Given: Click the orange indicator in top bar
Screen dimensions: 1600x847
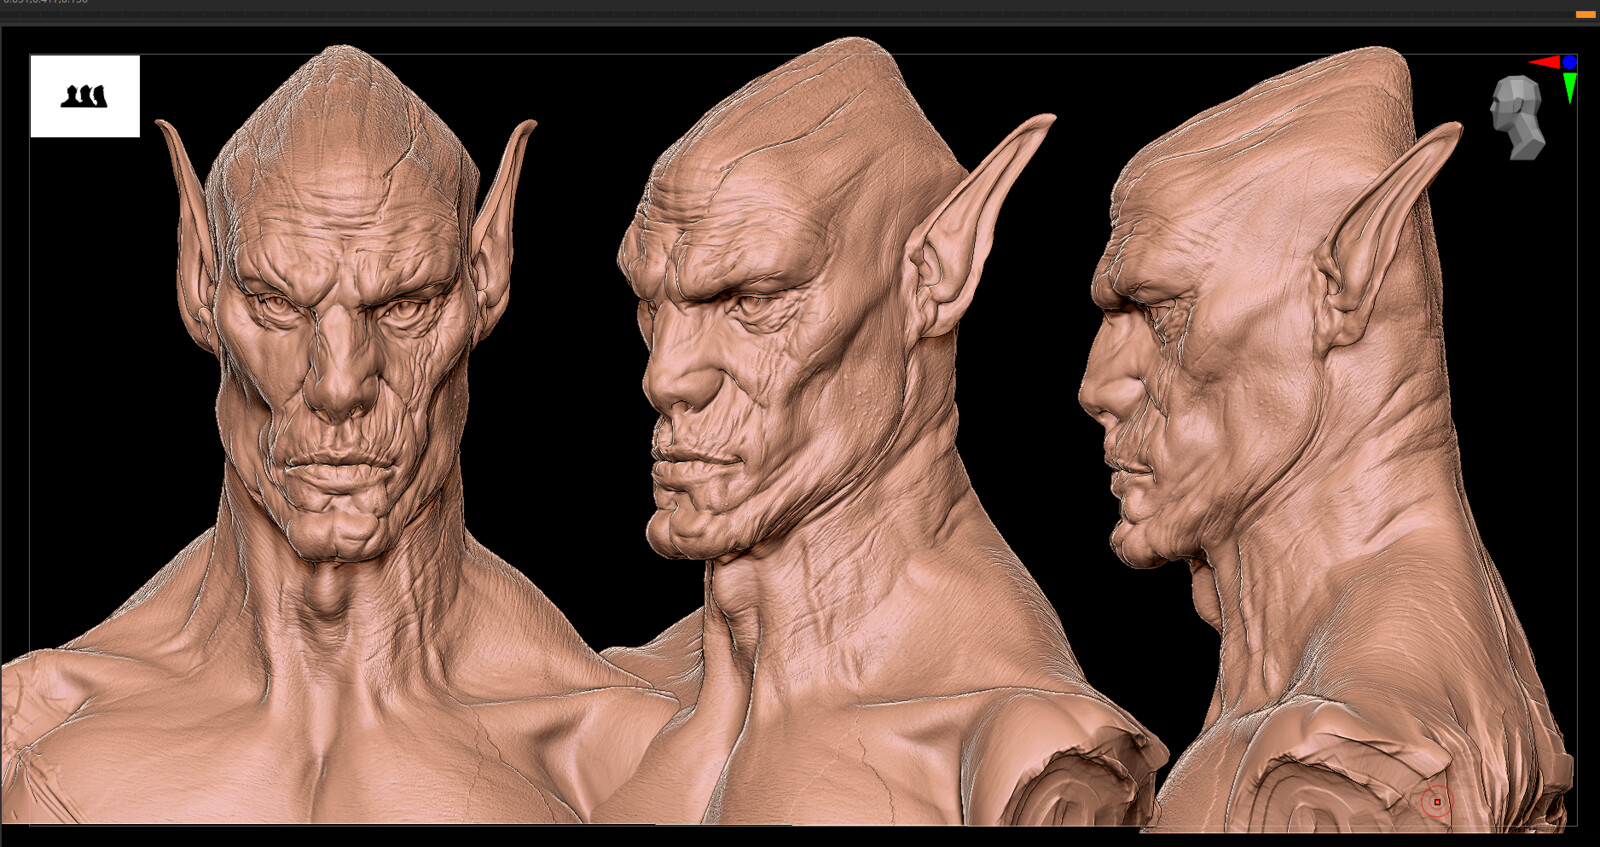Looking at the screenshot, I should (1586, 14).
